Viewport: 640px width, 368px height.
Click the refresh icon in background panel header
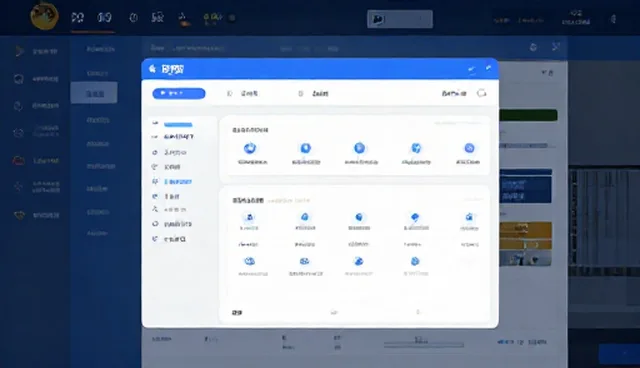(x=533, y=47)
